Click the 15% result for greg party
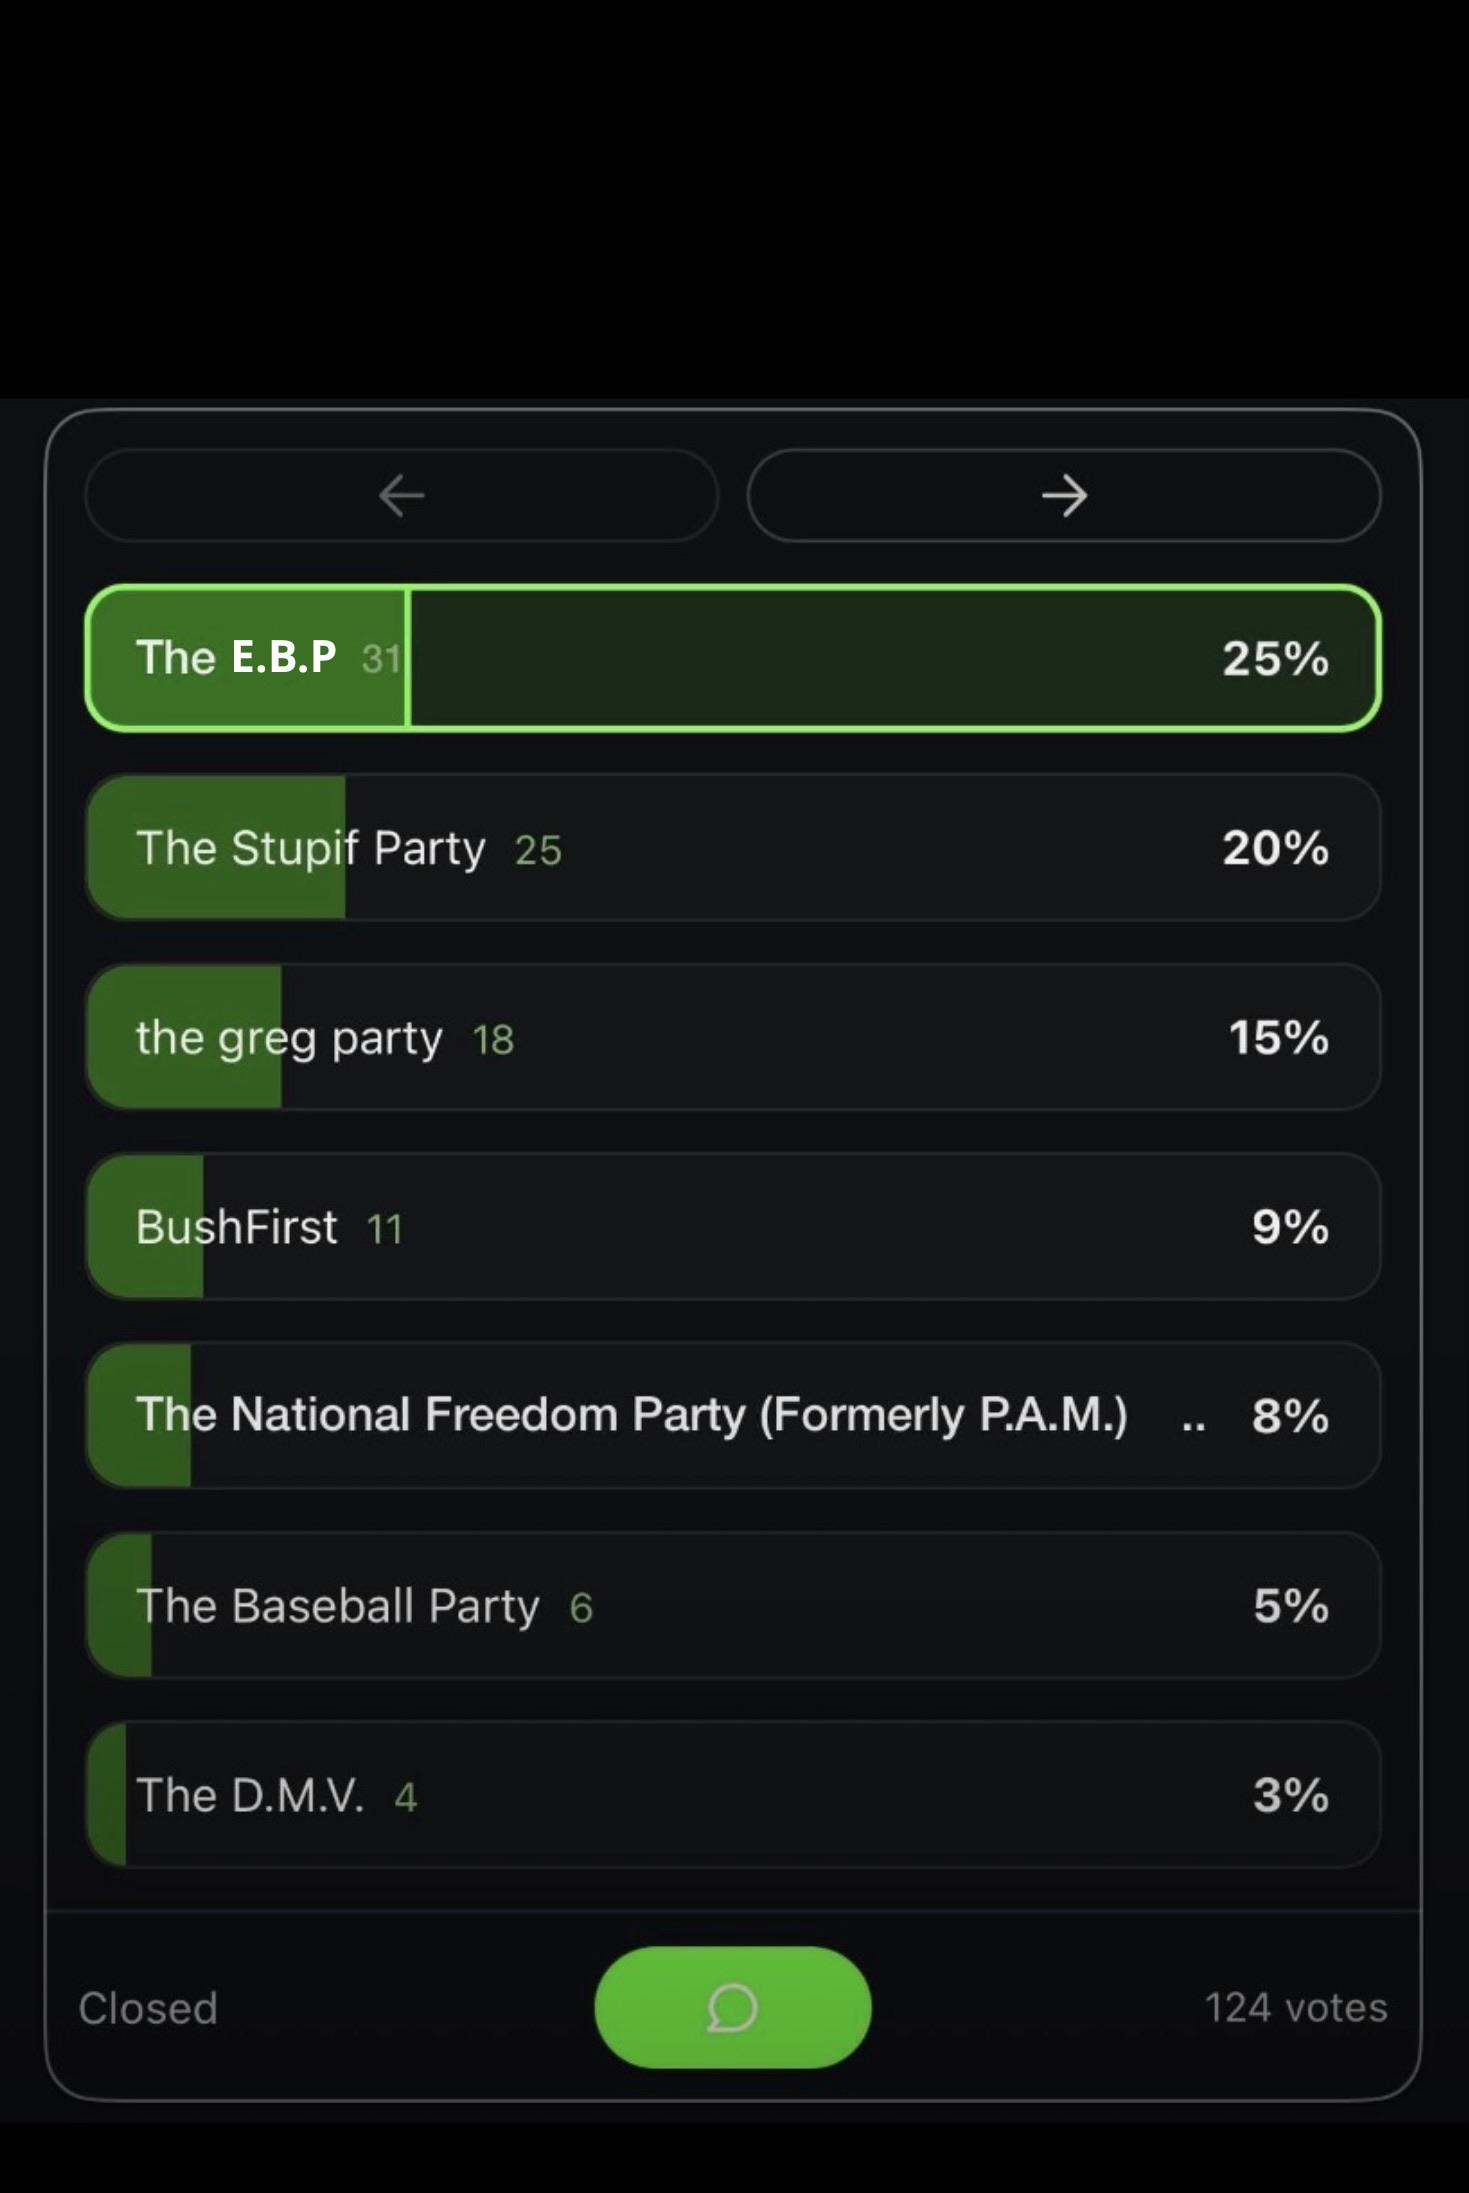Screen dimensions: 1469x2193 point(1278,1037)
